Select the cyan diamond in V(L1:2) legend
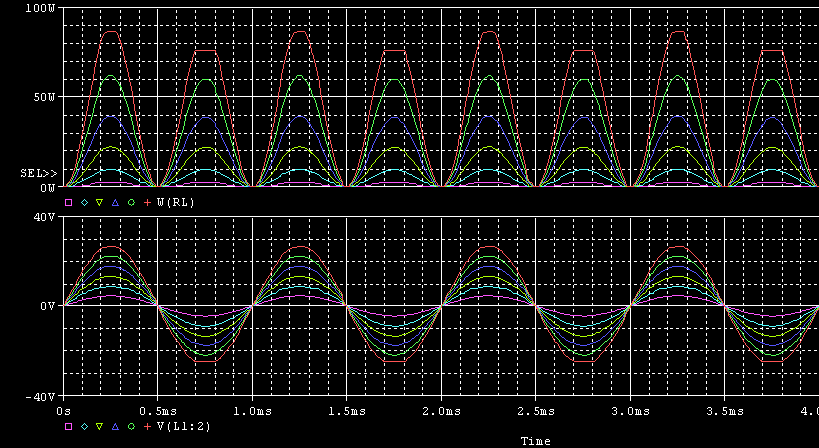819x448 pixels. click(x=84, y=426)
